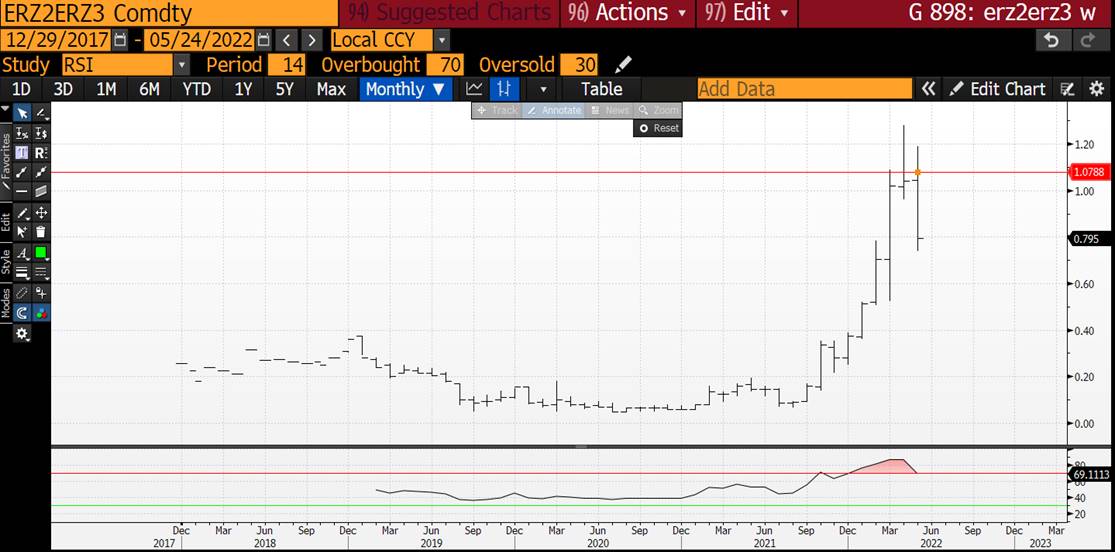The image size is (1115, 552).
Task: Toggle the Annotate mode
Action: (x=553, y=110)
